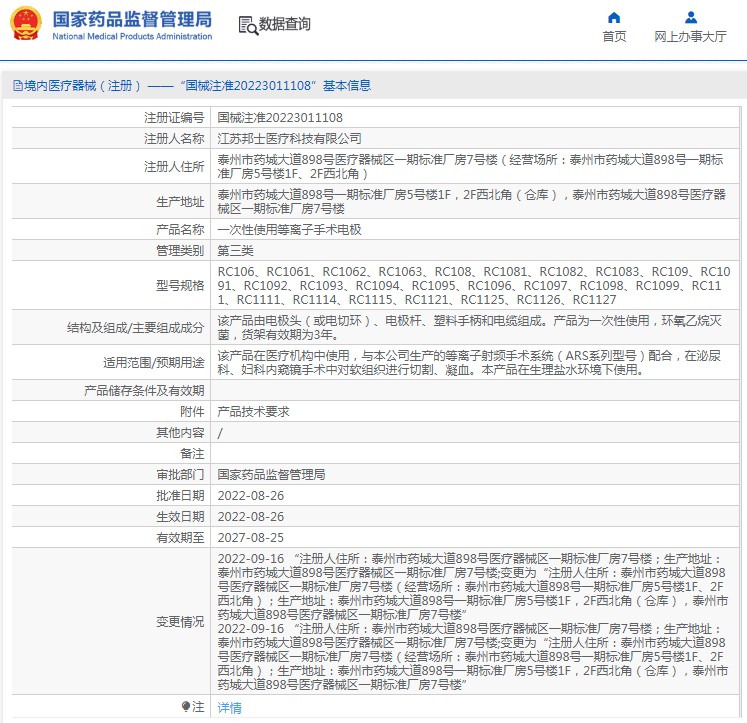This screenshot has height=723, width=747.
Task: Click the registrant name 江苏邦士医疗科技有限公司
Action: point(289,139)
